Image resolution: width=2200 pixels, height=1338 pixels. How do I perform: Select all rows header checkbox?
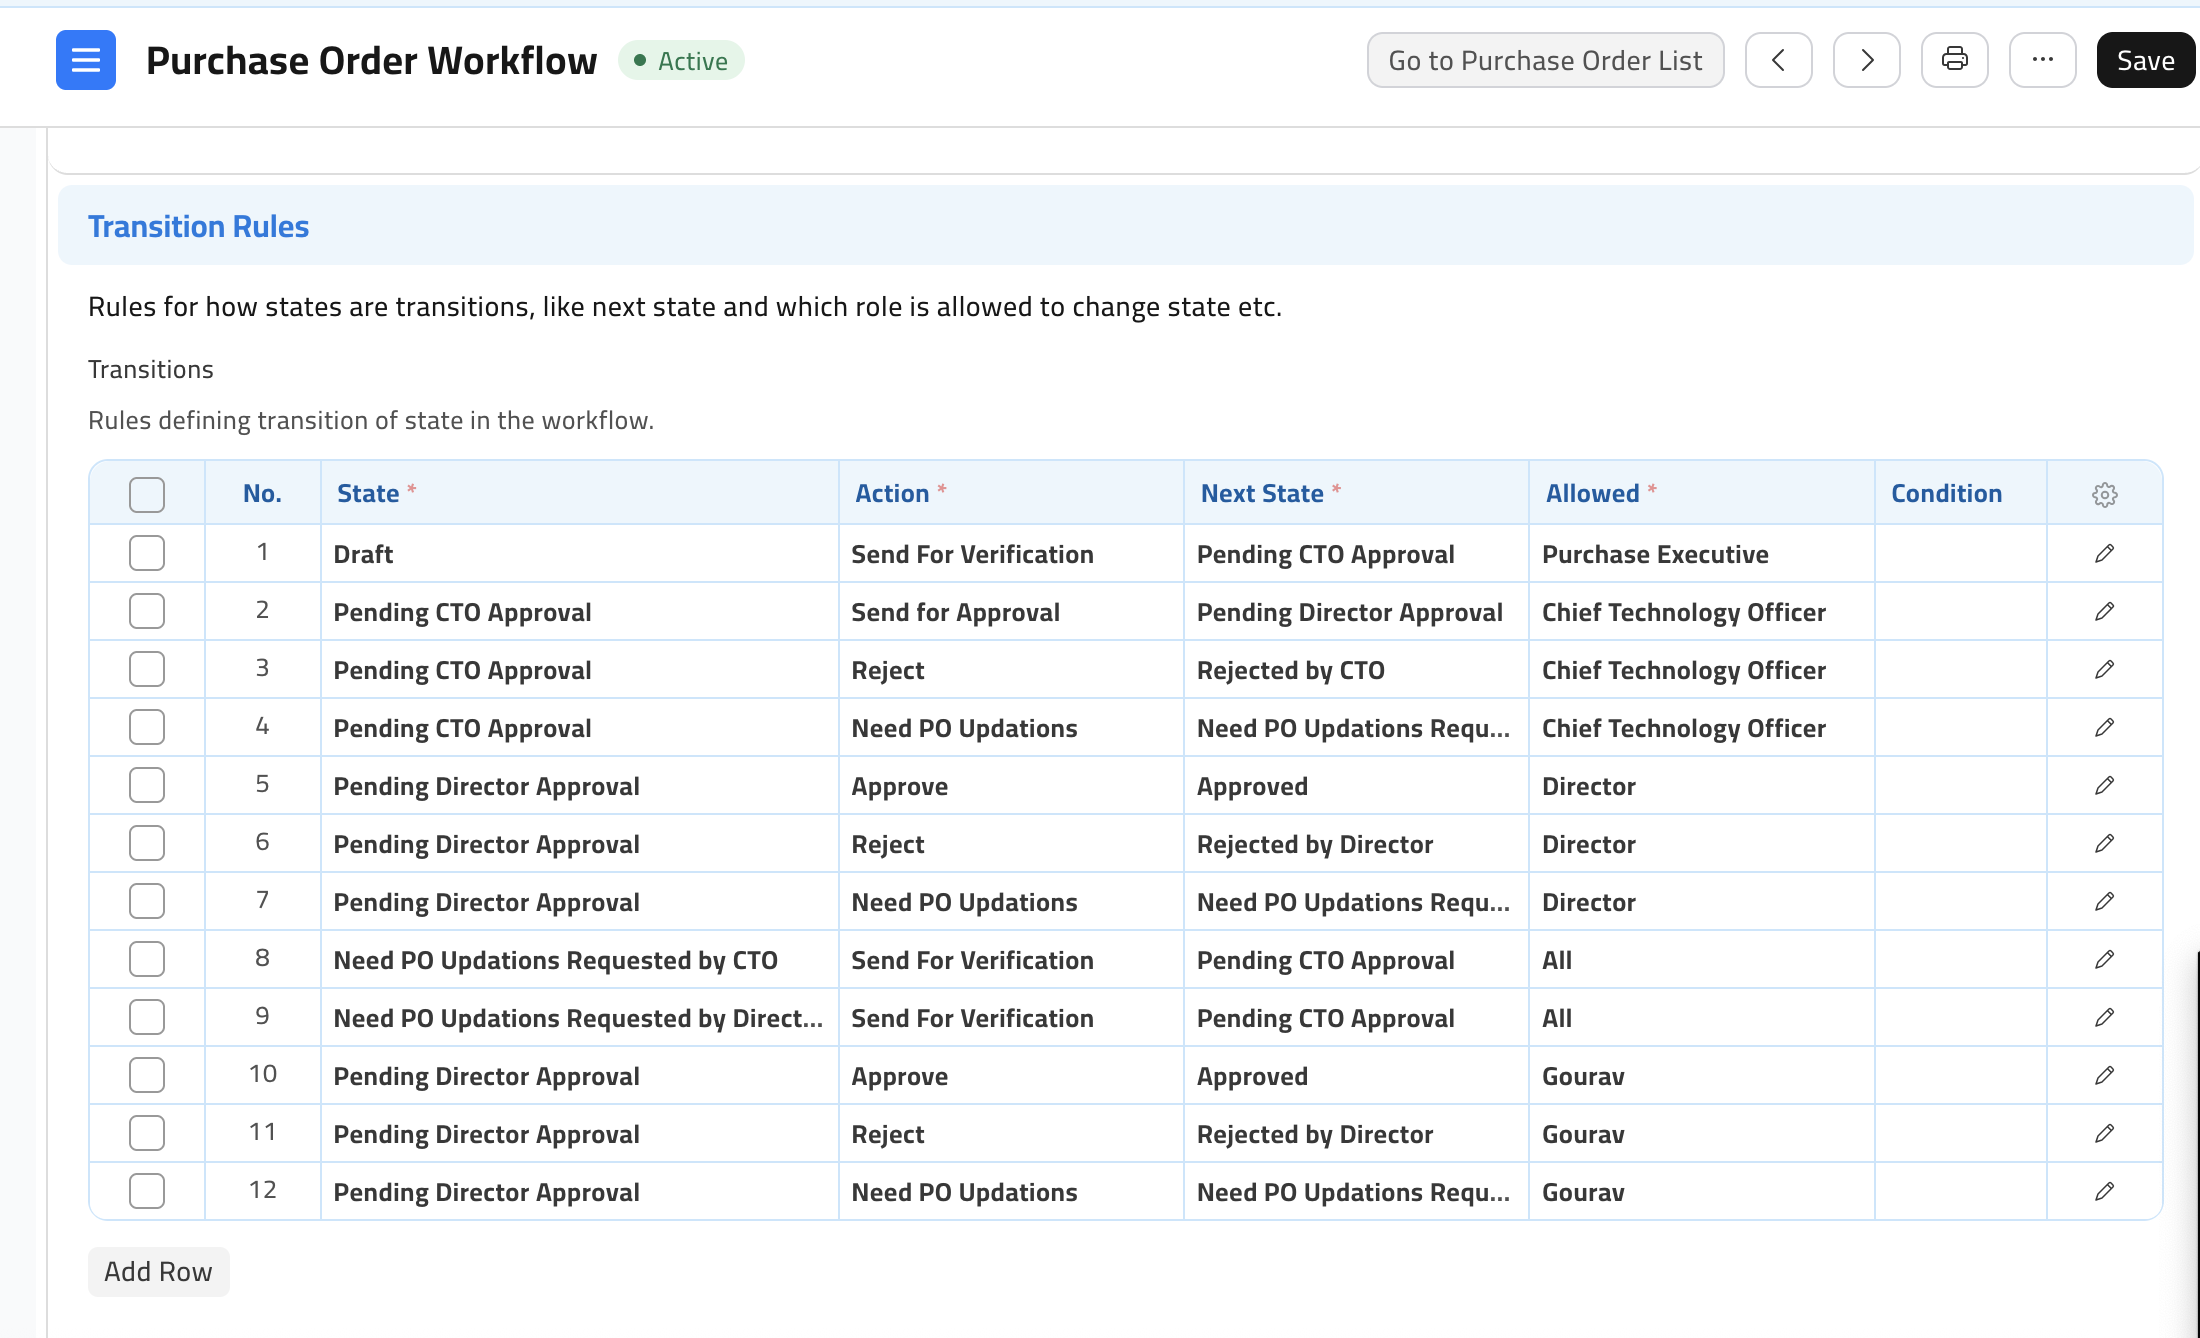point(147,494)
